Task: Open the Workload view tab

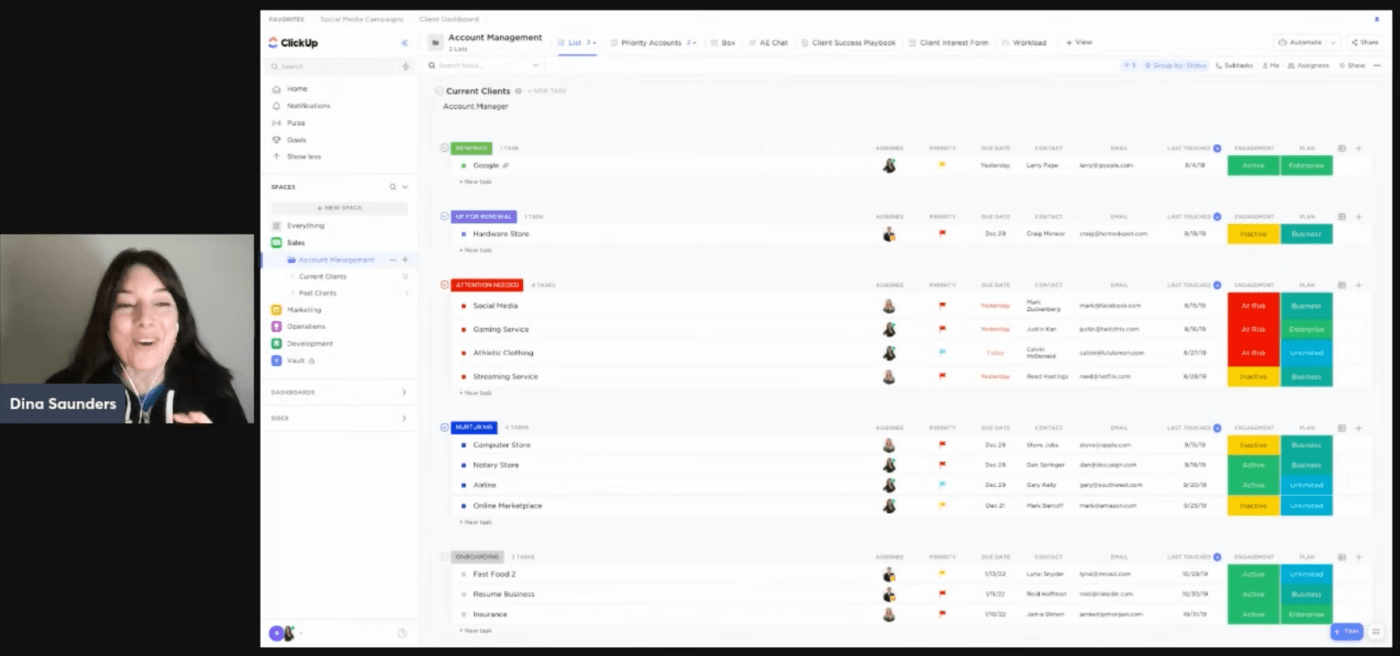Action: 1024,43
